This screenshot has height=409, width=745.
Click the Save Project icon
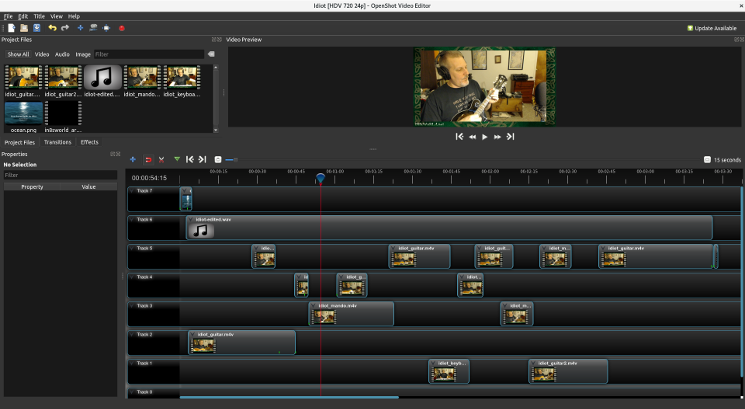click(x=37, y=28)
